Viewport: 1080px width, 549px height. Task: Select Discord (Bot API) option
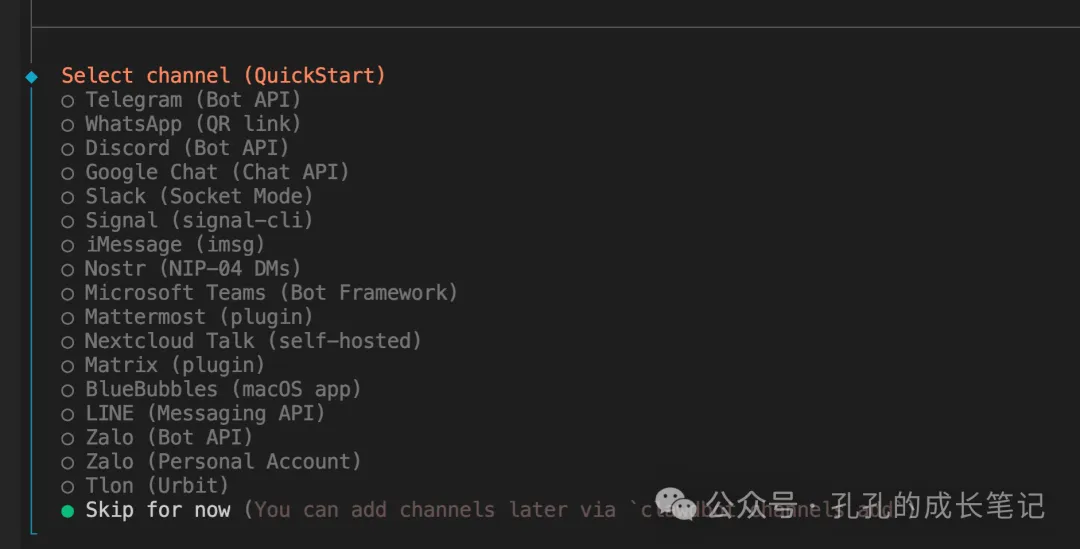[186, 148]
